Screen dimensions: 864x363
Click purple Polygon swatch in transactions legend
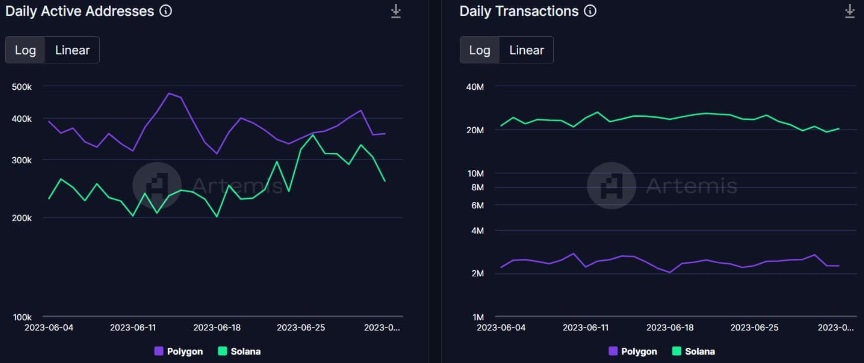click(613, 351)
